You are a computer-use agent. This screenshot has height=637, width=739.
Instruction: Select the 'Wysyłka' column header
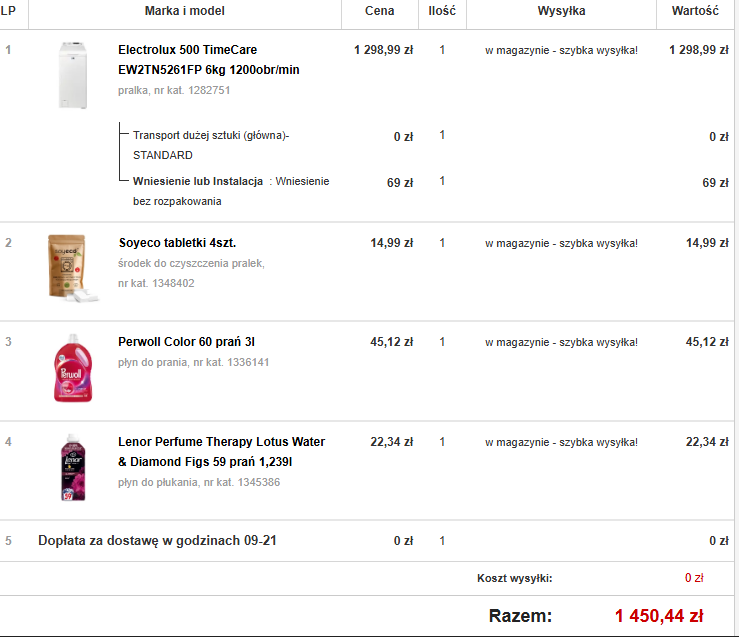coord(561,11)
